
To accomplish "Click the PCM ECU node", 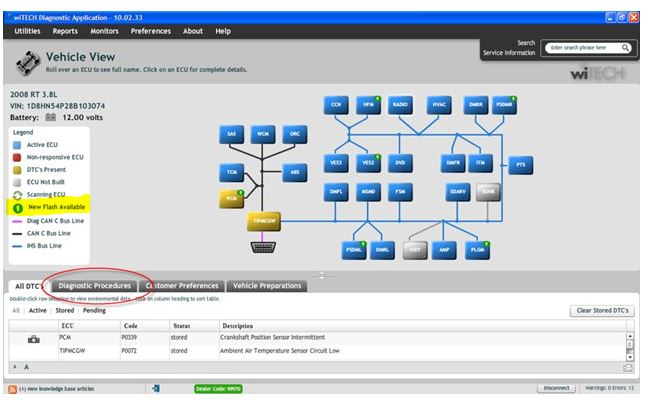I will pyautogui.click(x=231, y=199).
